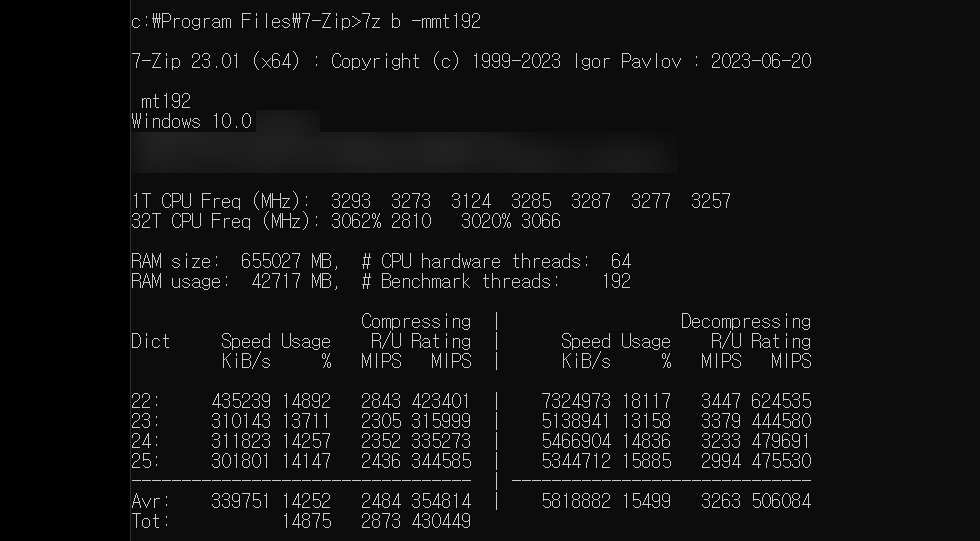Image resolution: width=980 pixels, height=541 pixels.
Task: Click the RAM size value 655027 MB
Action: (290, 261)
